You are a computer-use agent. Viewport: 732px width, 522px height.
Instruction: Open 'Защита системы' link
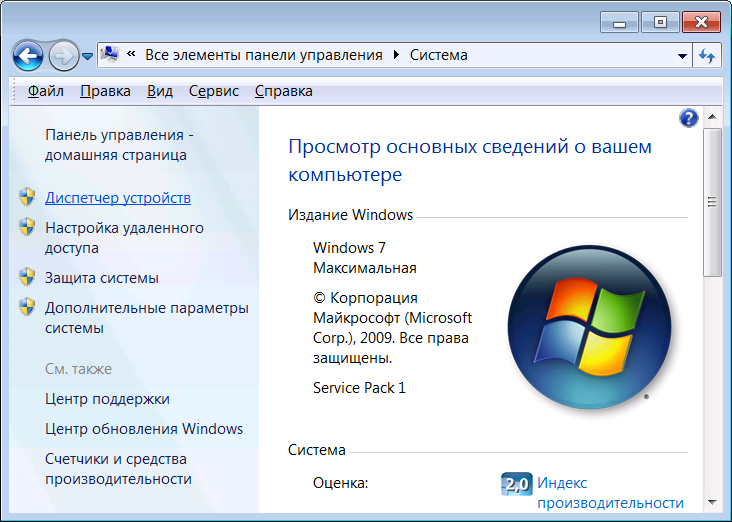tap(102, 278)
